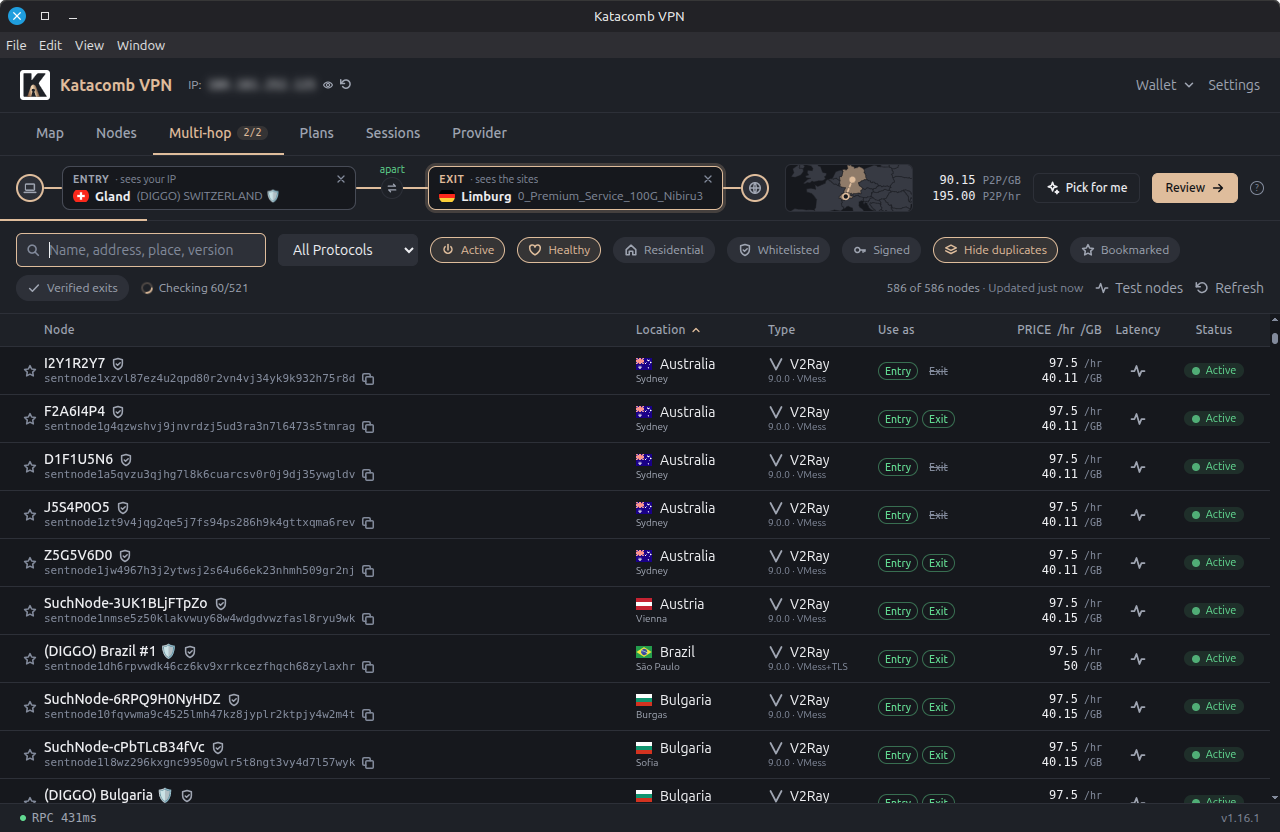Copy address of SuchNode-6RPQ9H0NyHDZ
The width and height of the screenshot is (1280, 832).
point(368,715)
